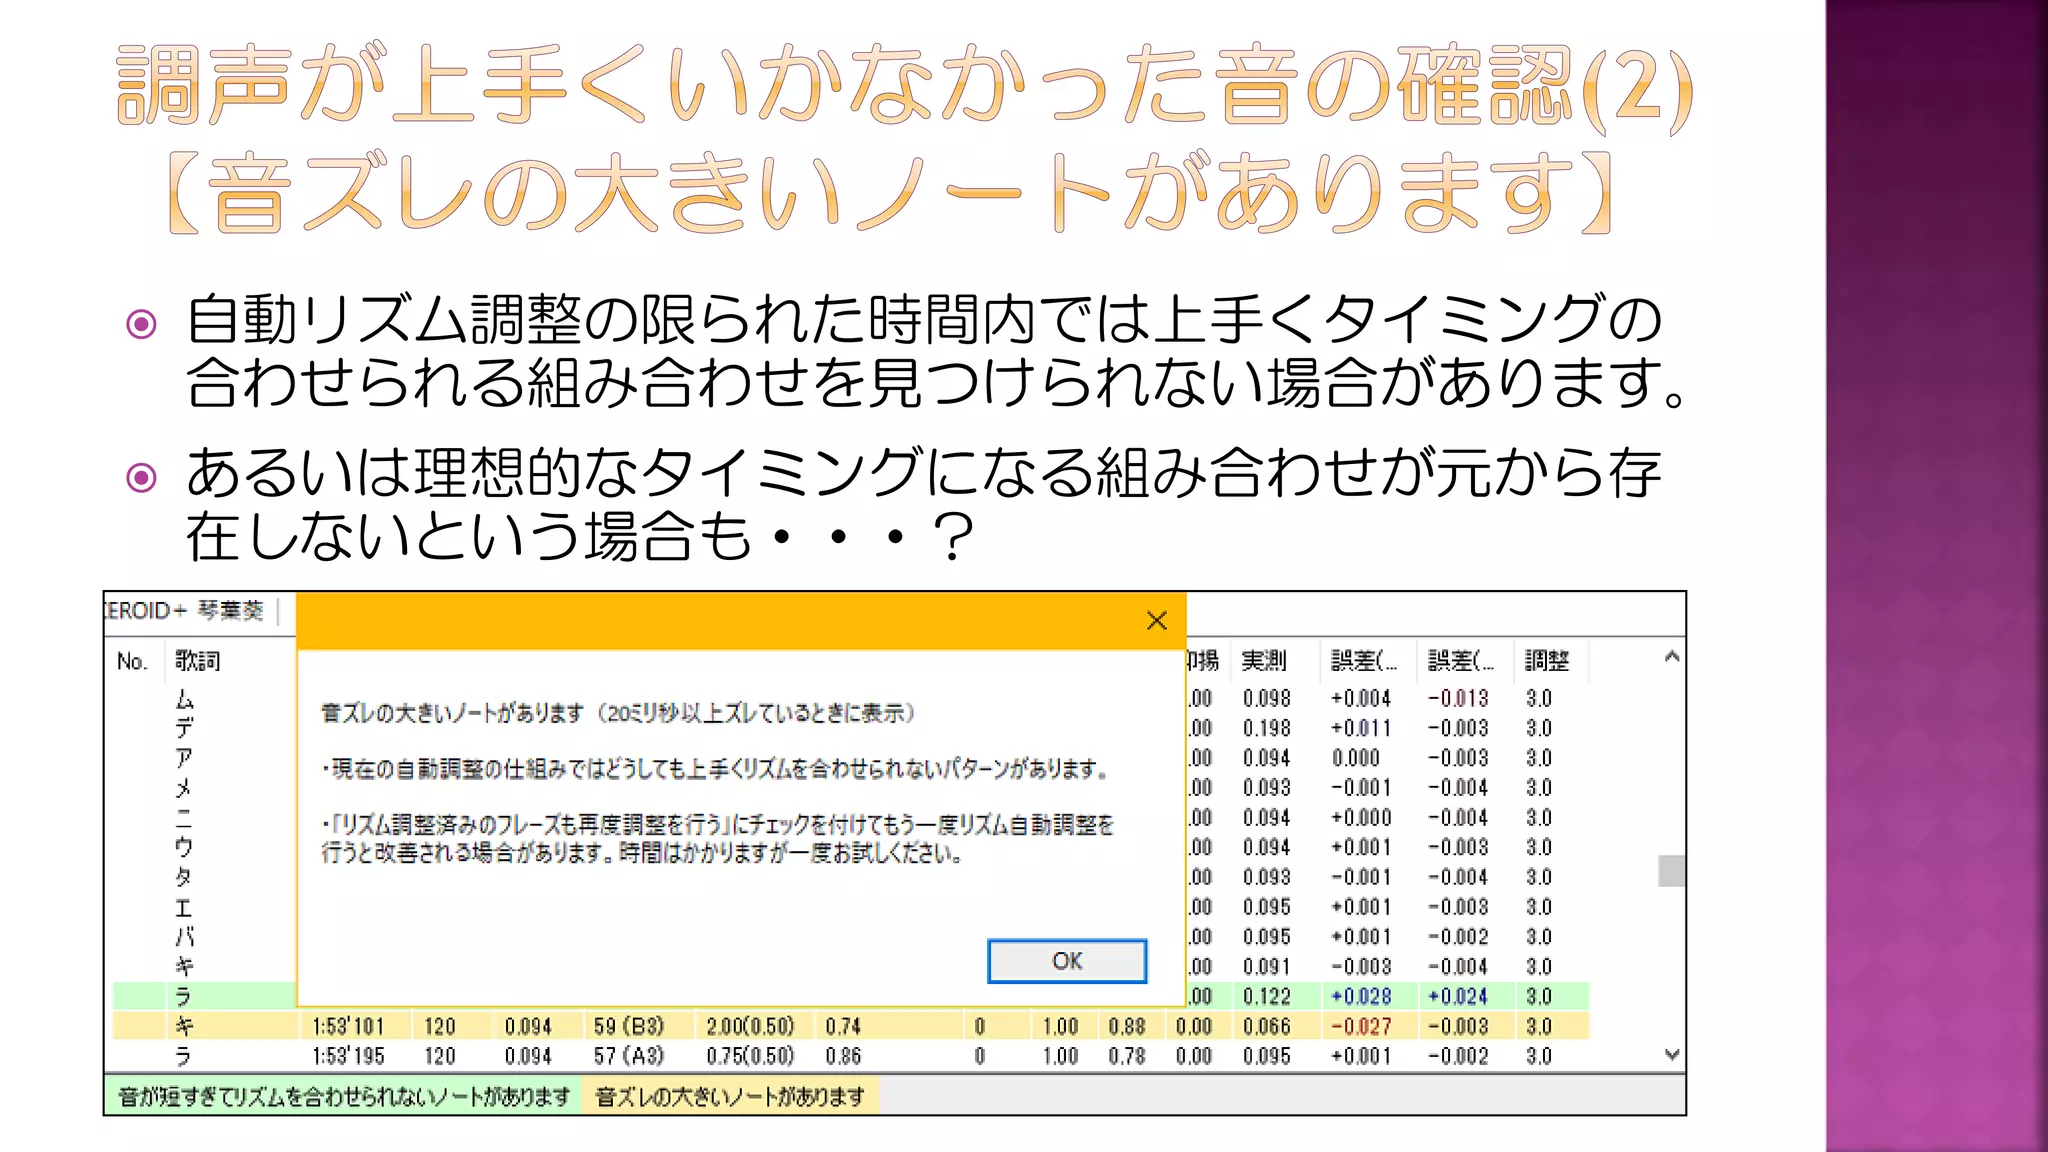
Task: Click the timestamp cell 1:53'101
Action: tap(348, 1027)
